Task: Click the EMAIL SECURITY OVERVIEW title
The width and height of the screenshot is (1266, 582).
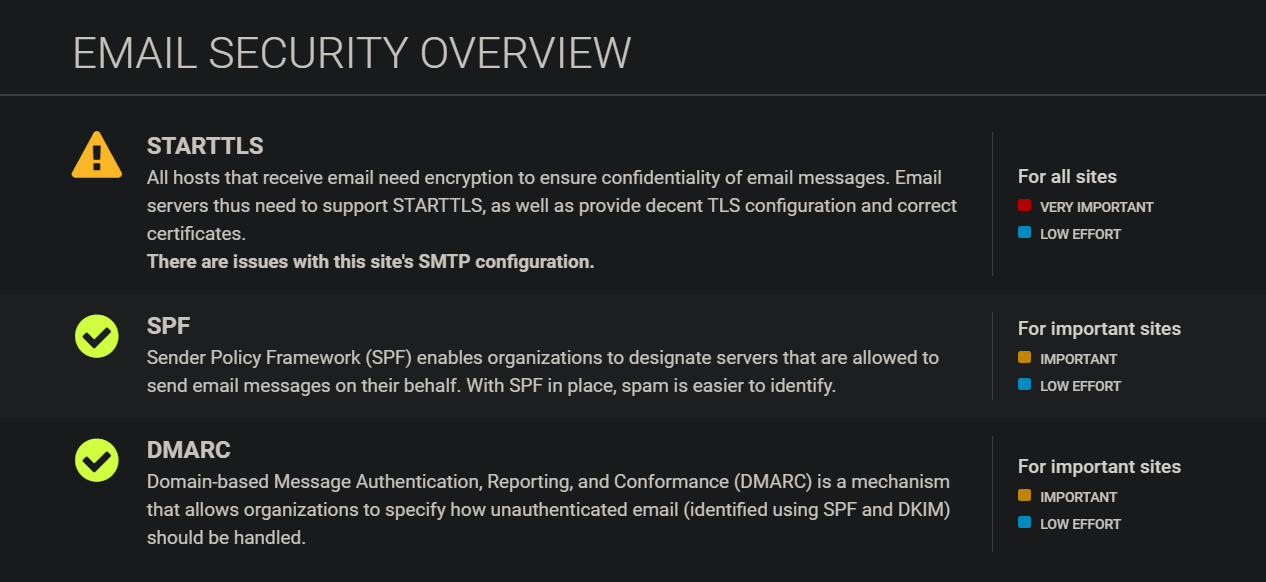Action: tap(350, 54)
